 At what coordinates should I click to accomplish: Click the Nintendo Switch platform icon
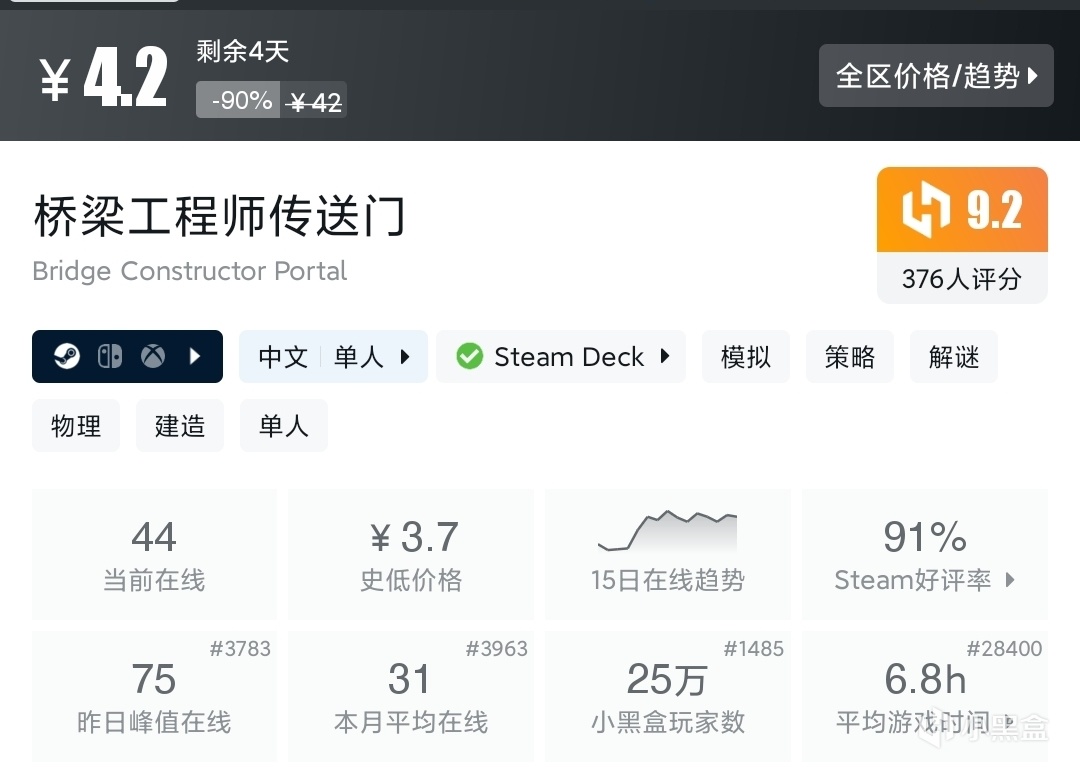(x=110, y=357)
